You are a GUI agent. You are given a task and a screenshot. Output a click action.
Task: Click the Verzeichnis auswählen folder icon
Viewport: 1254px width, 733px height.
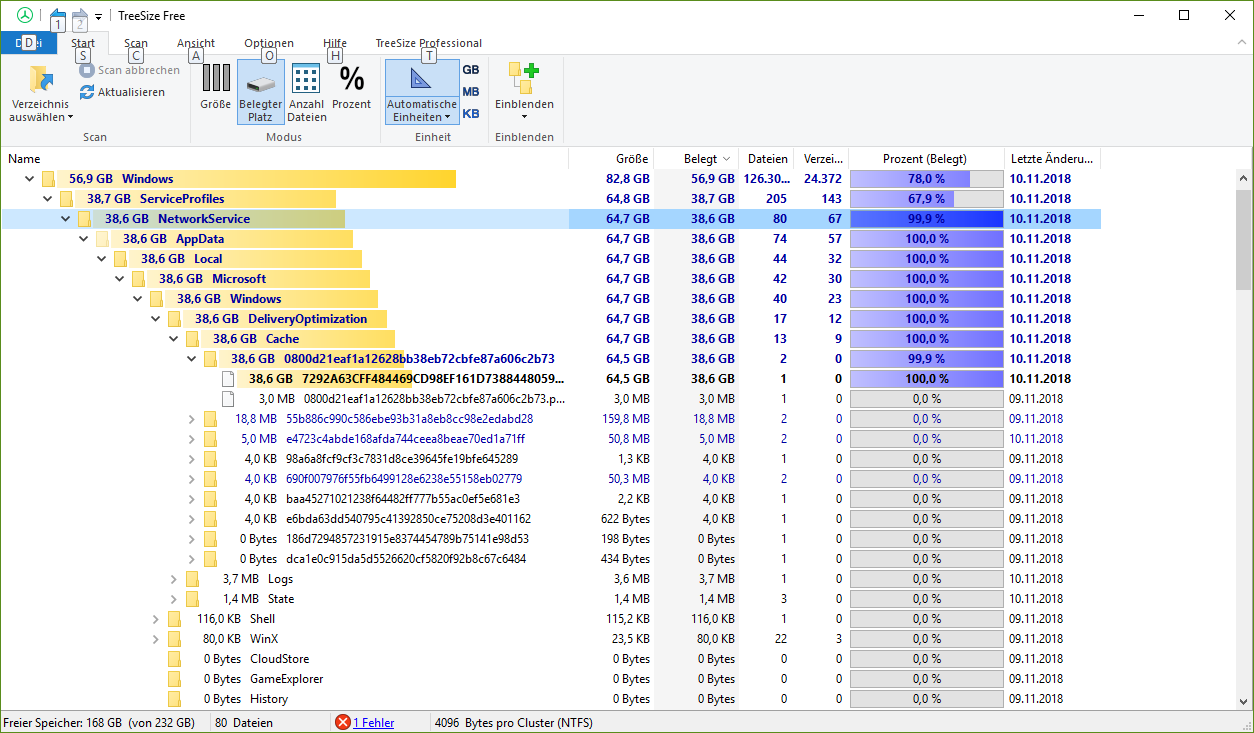[x=41, y=79]
